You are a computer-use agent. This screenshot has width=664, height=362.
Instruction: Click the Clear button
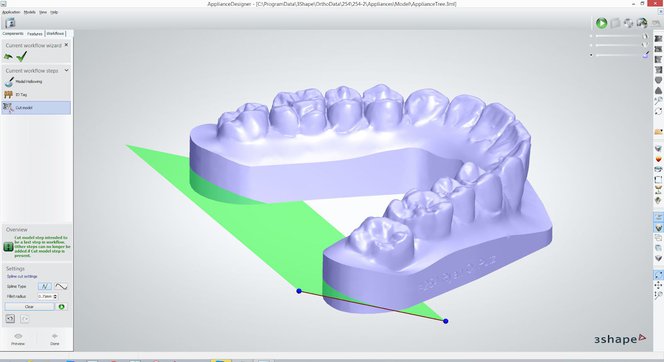pyautogui.click(x=29, y=307)
